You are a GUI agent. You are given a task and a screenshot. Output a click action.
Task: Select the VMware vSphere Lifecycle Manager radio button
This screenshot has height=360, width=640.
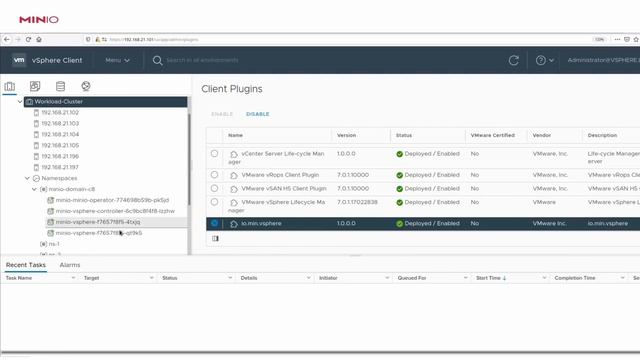[x=214, y=202]
